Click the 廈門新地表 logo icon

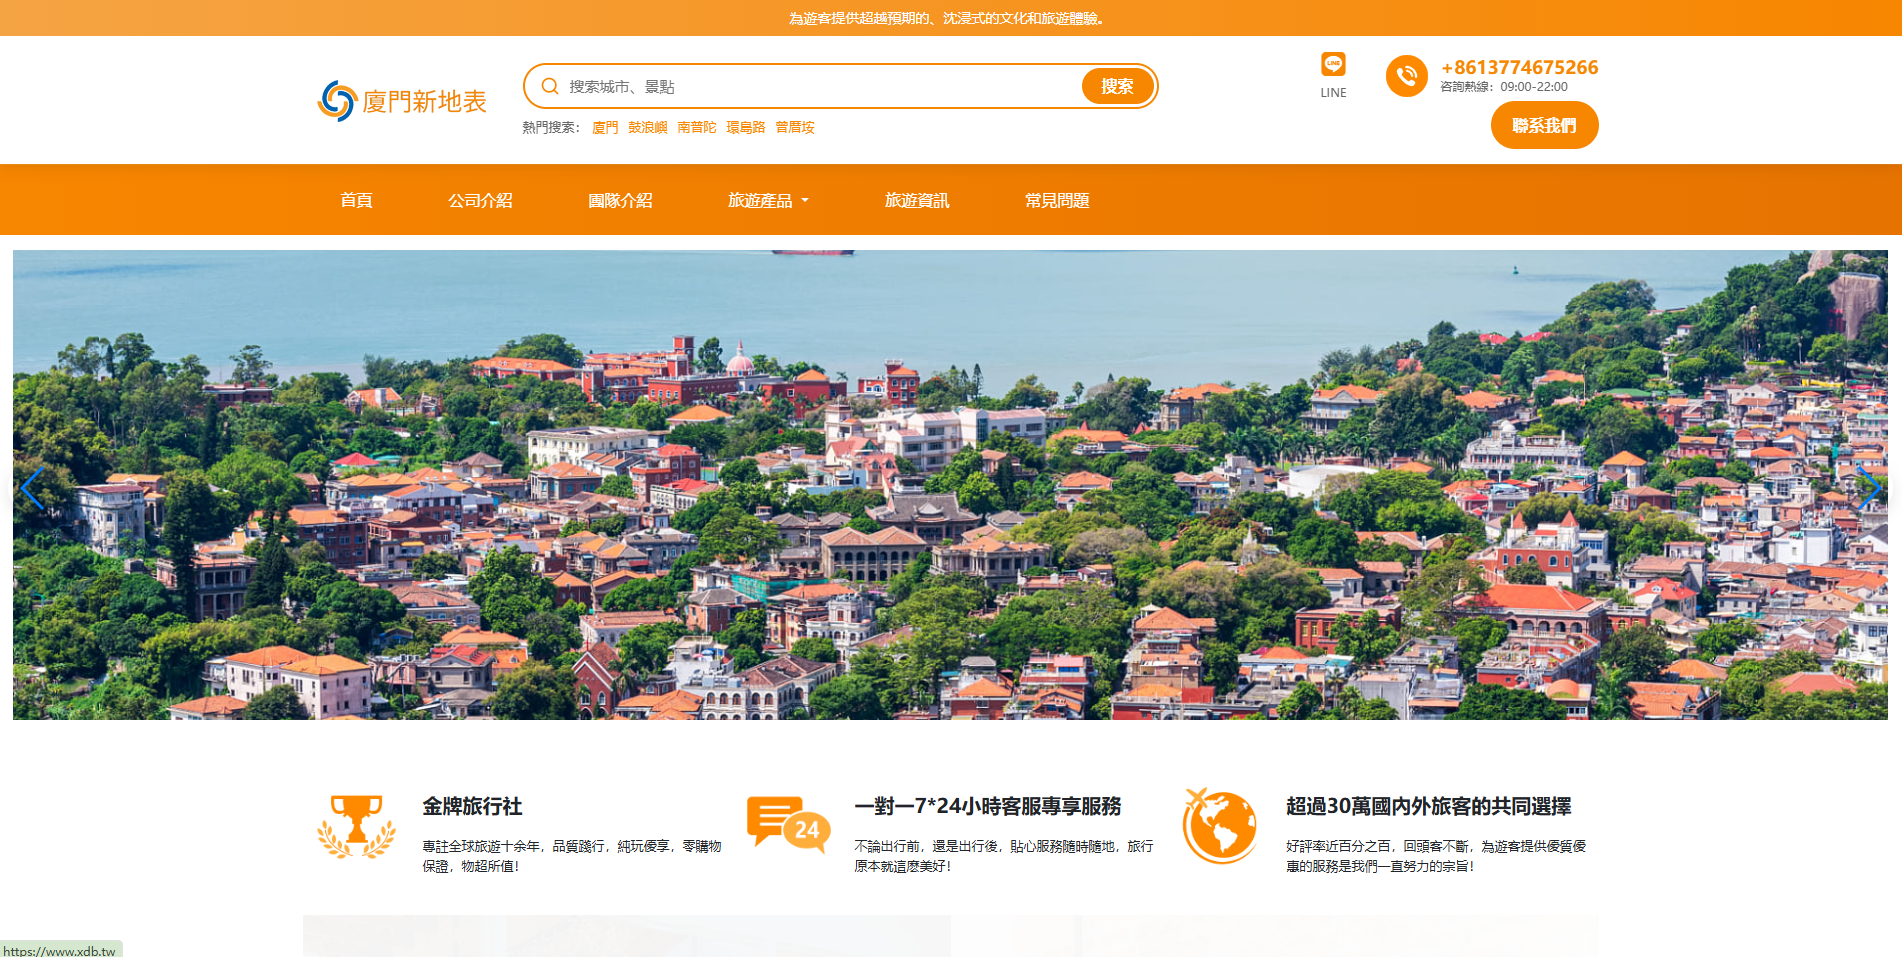point(337,101)
